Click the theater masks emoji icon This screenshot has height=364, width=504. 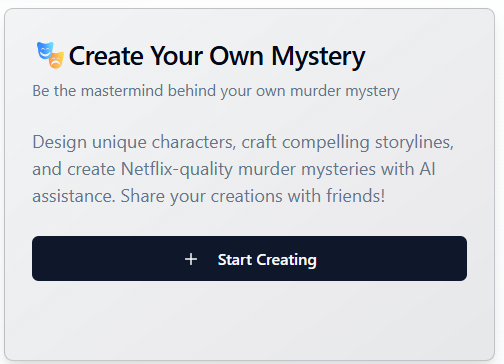pyautogui.click(x=50, y=55)
